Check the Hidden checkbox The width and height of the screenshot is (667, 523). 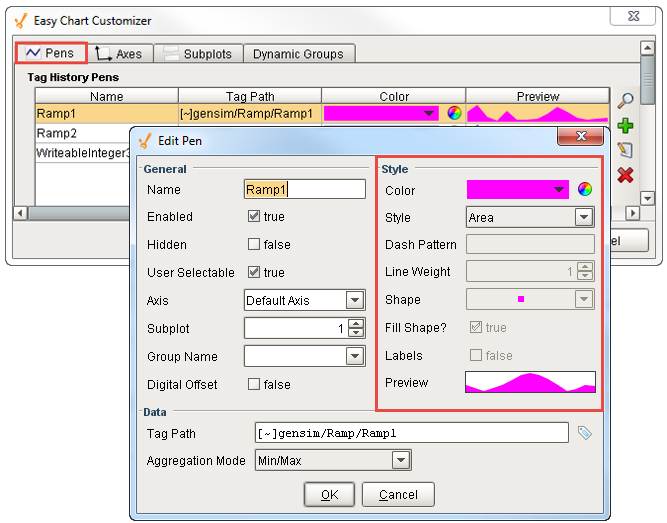tap(254, 245)
